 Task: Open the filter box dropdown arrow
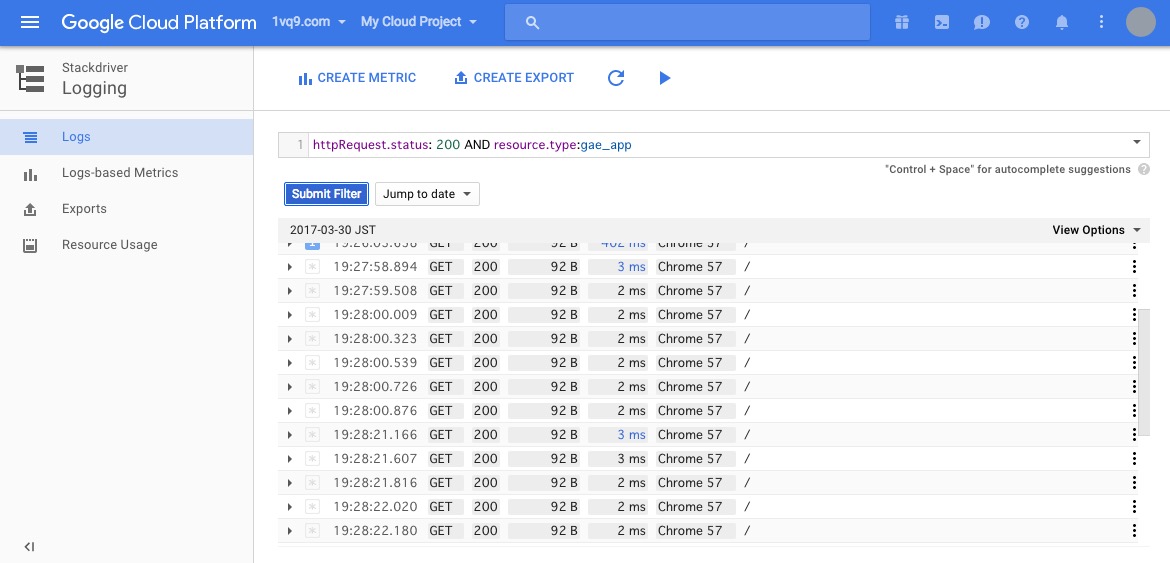point(1136,142)
